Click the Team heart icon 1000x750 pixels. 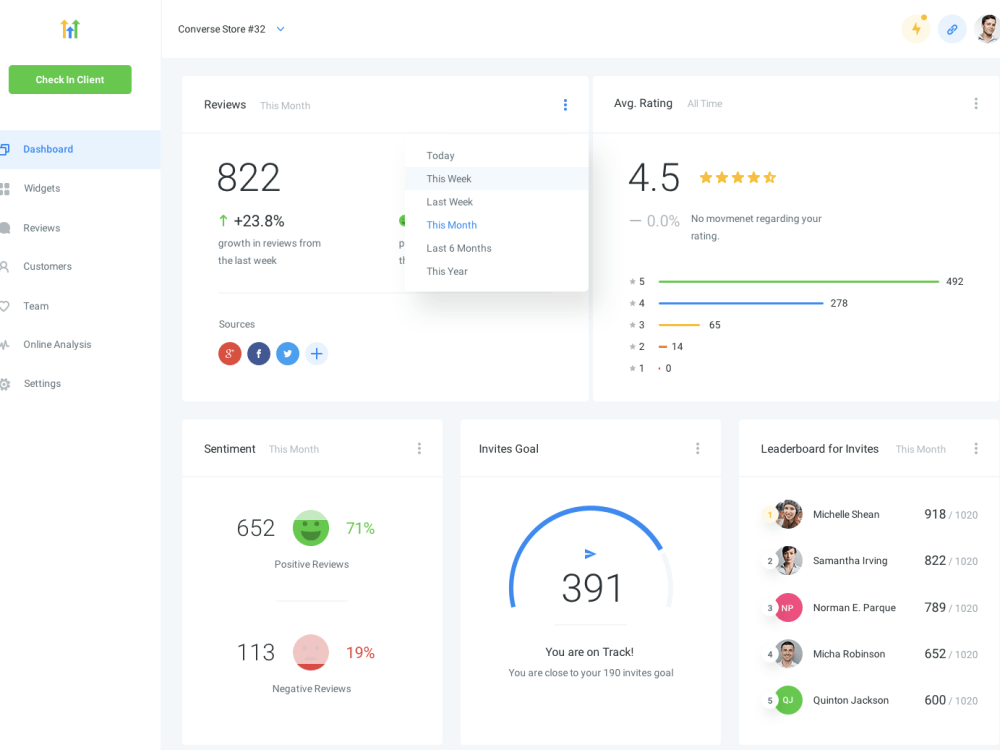point(4,306)
